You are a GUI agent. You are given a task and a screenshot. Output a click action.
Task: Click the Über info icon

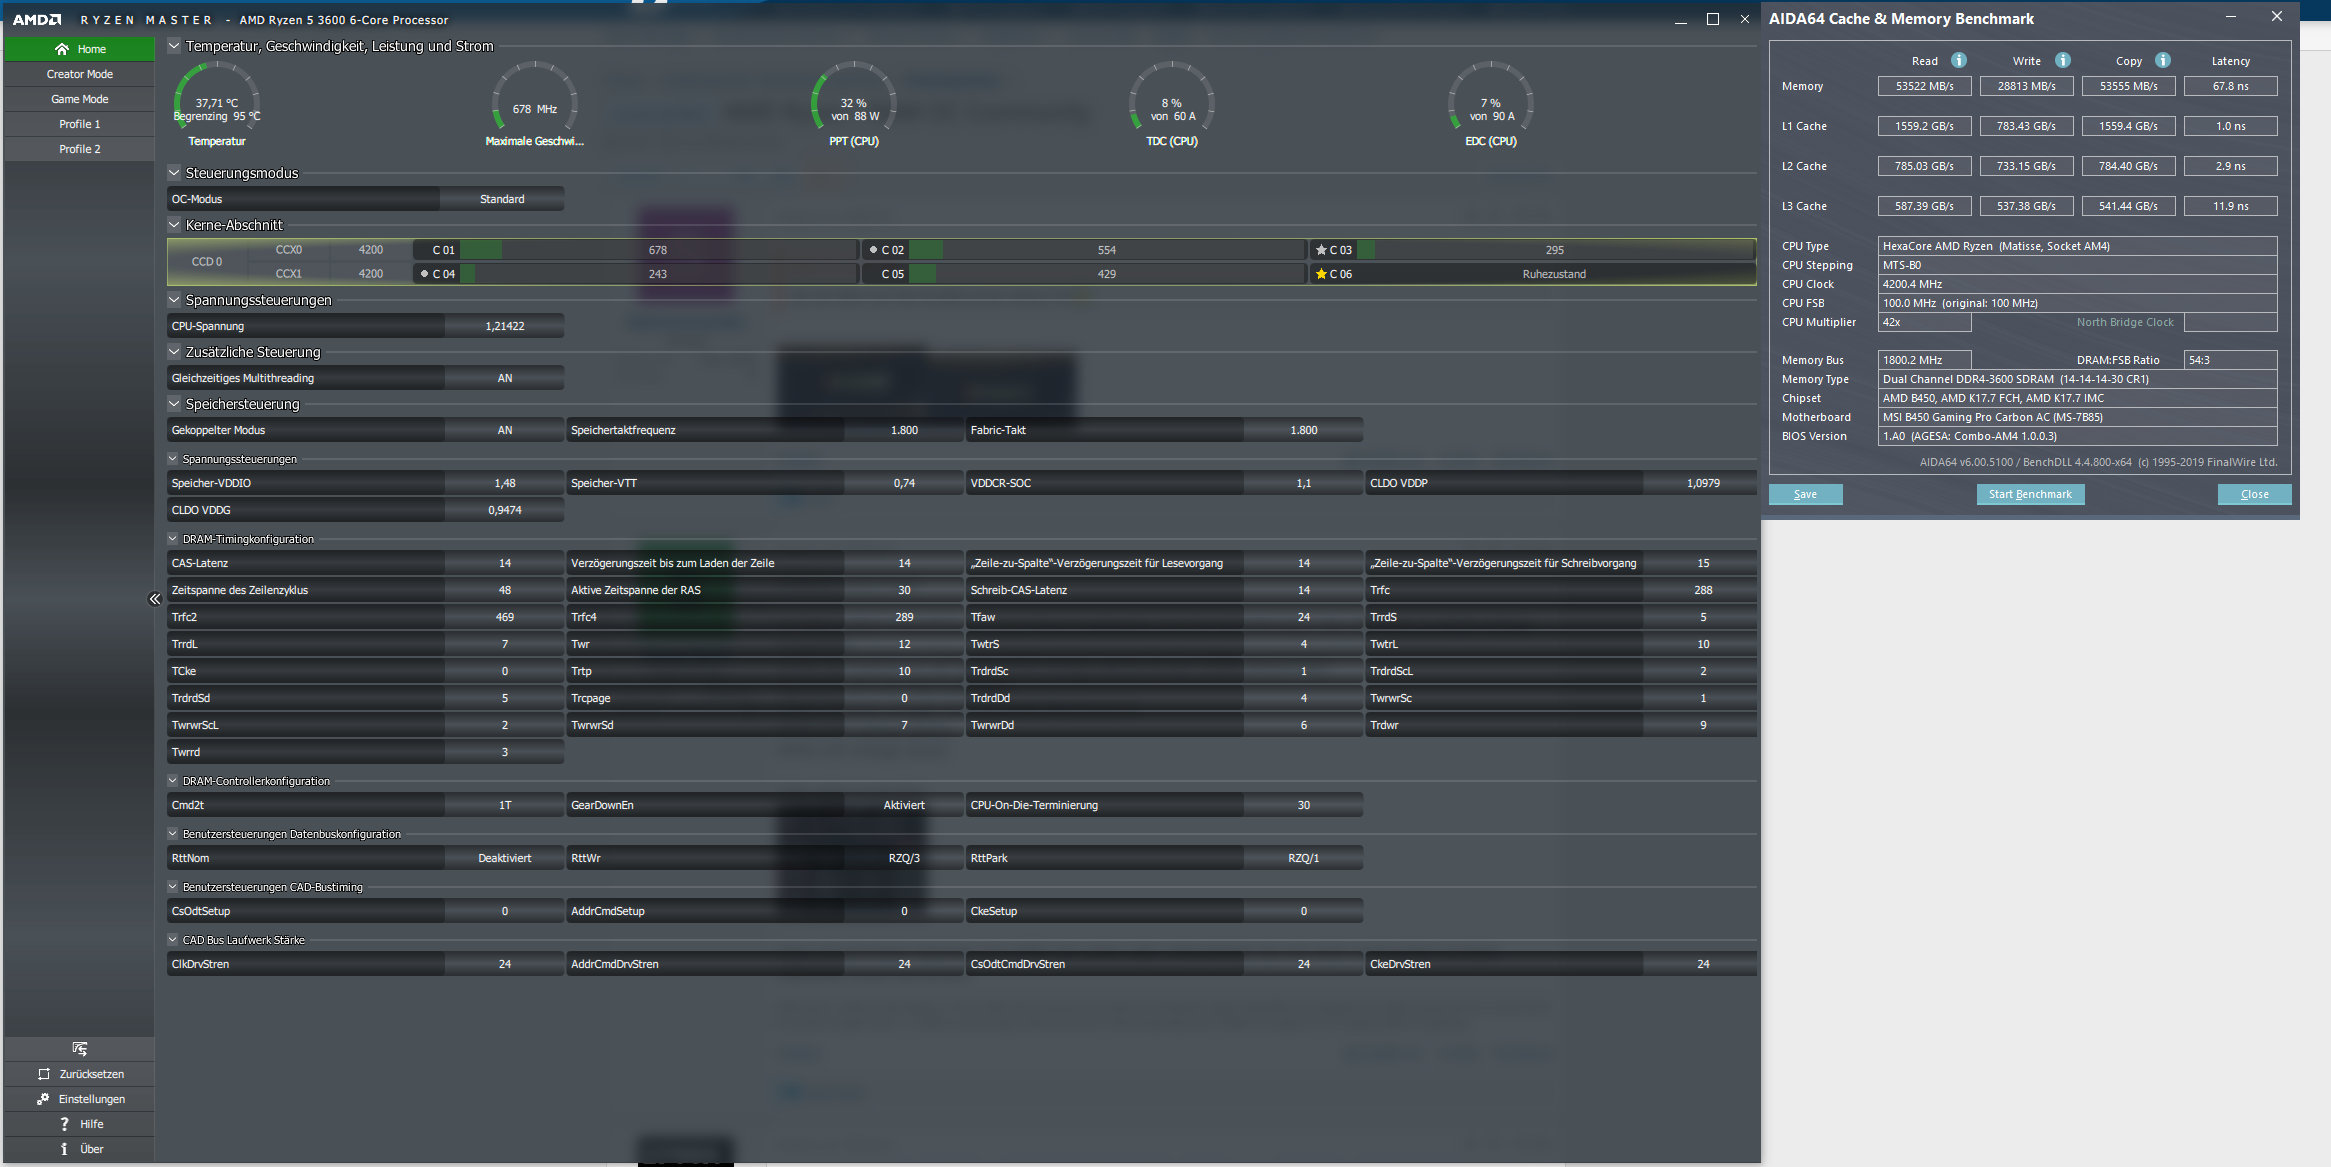(x=65, y=1149)
